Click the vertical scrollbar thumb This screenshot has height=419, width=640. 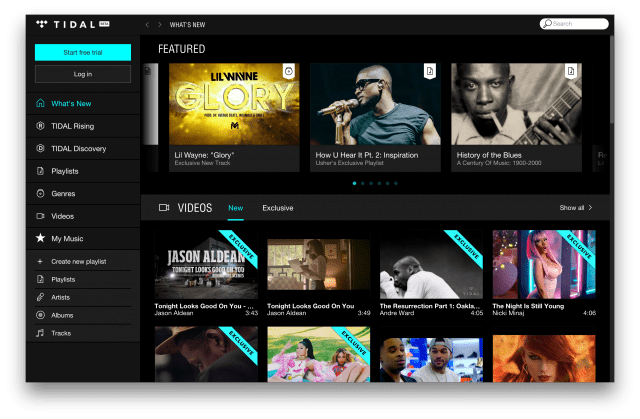(x=611, y=80)
